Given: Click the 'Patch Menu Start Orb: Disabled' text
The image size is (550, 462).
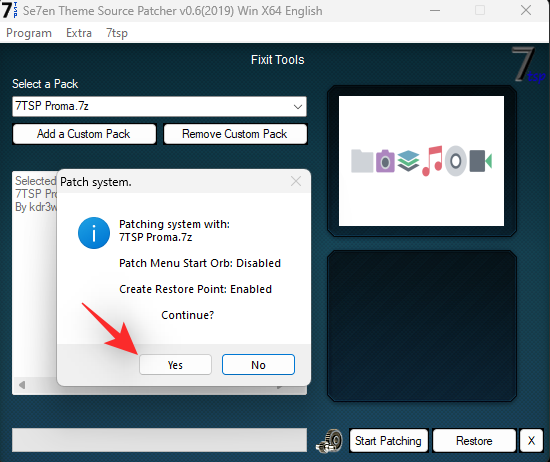Looking at the screenshot, I should [200, 263].
